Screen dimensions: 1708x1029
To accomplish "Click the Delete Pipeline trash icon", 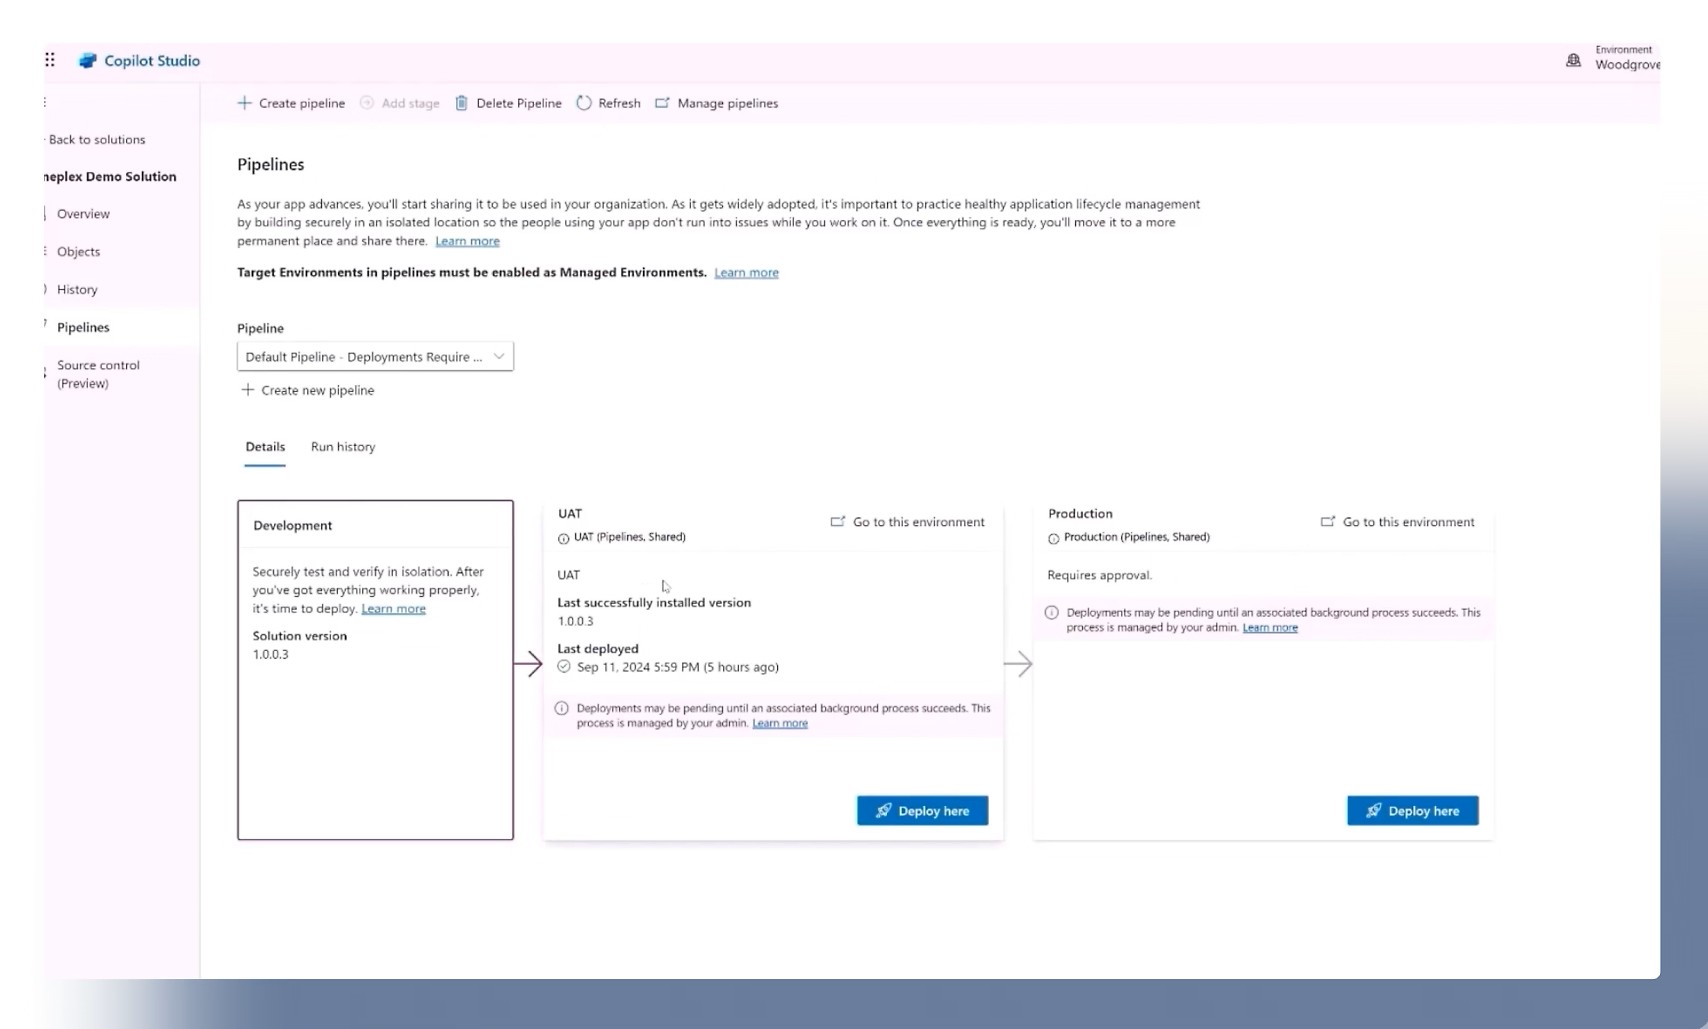I will tap(461, 103).
